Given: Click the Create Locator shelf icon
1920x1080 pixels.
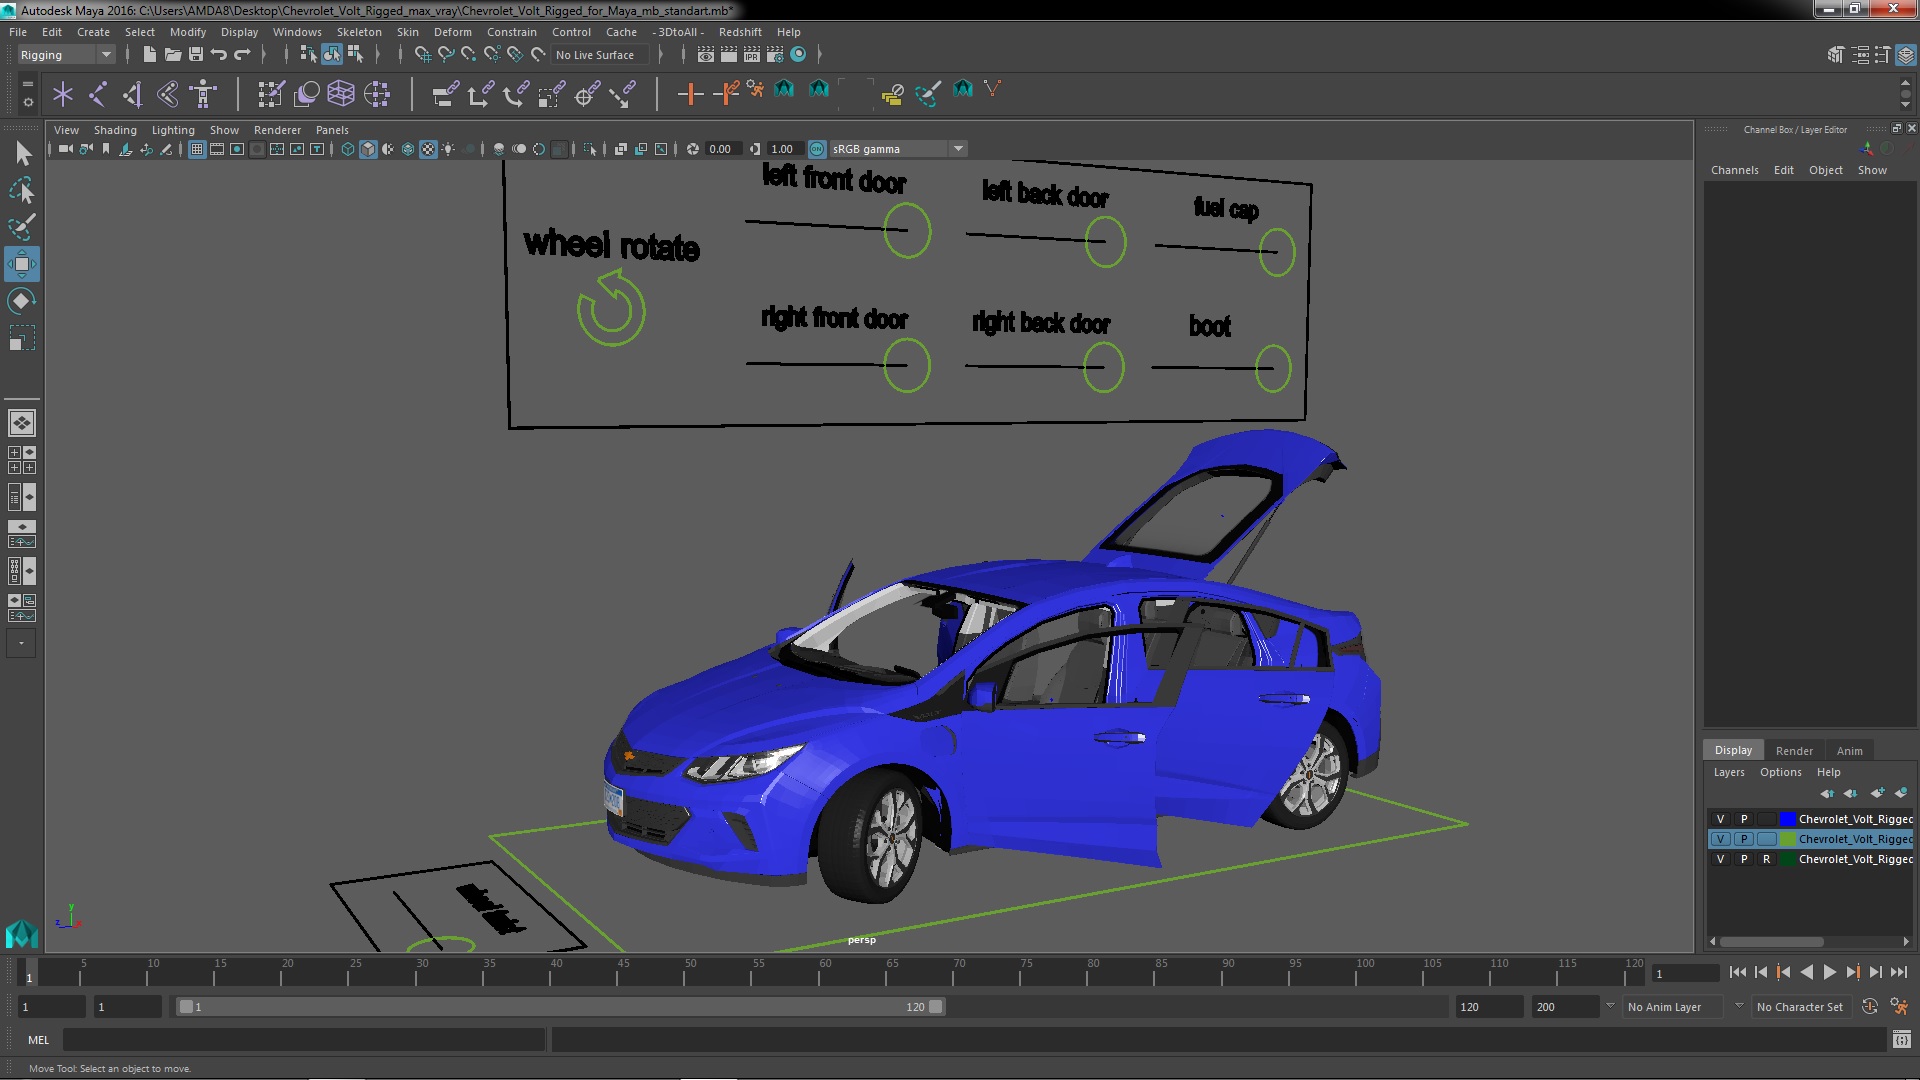Looking at the screenshot, I should (63, 94).
